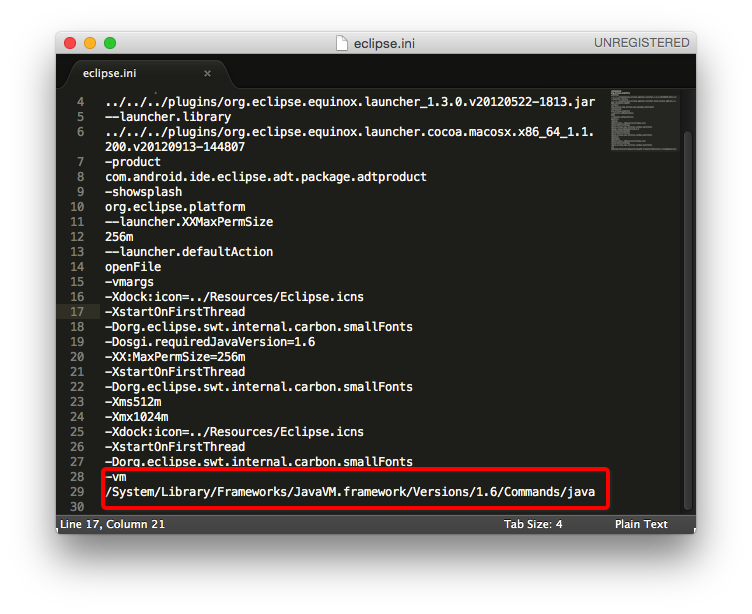Click the 200.v20120913-144807 wrapped line
Image resolution: width=752 pixels, height=614 pixels.
tap(175, 147)
